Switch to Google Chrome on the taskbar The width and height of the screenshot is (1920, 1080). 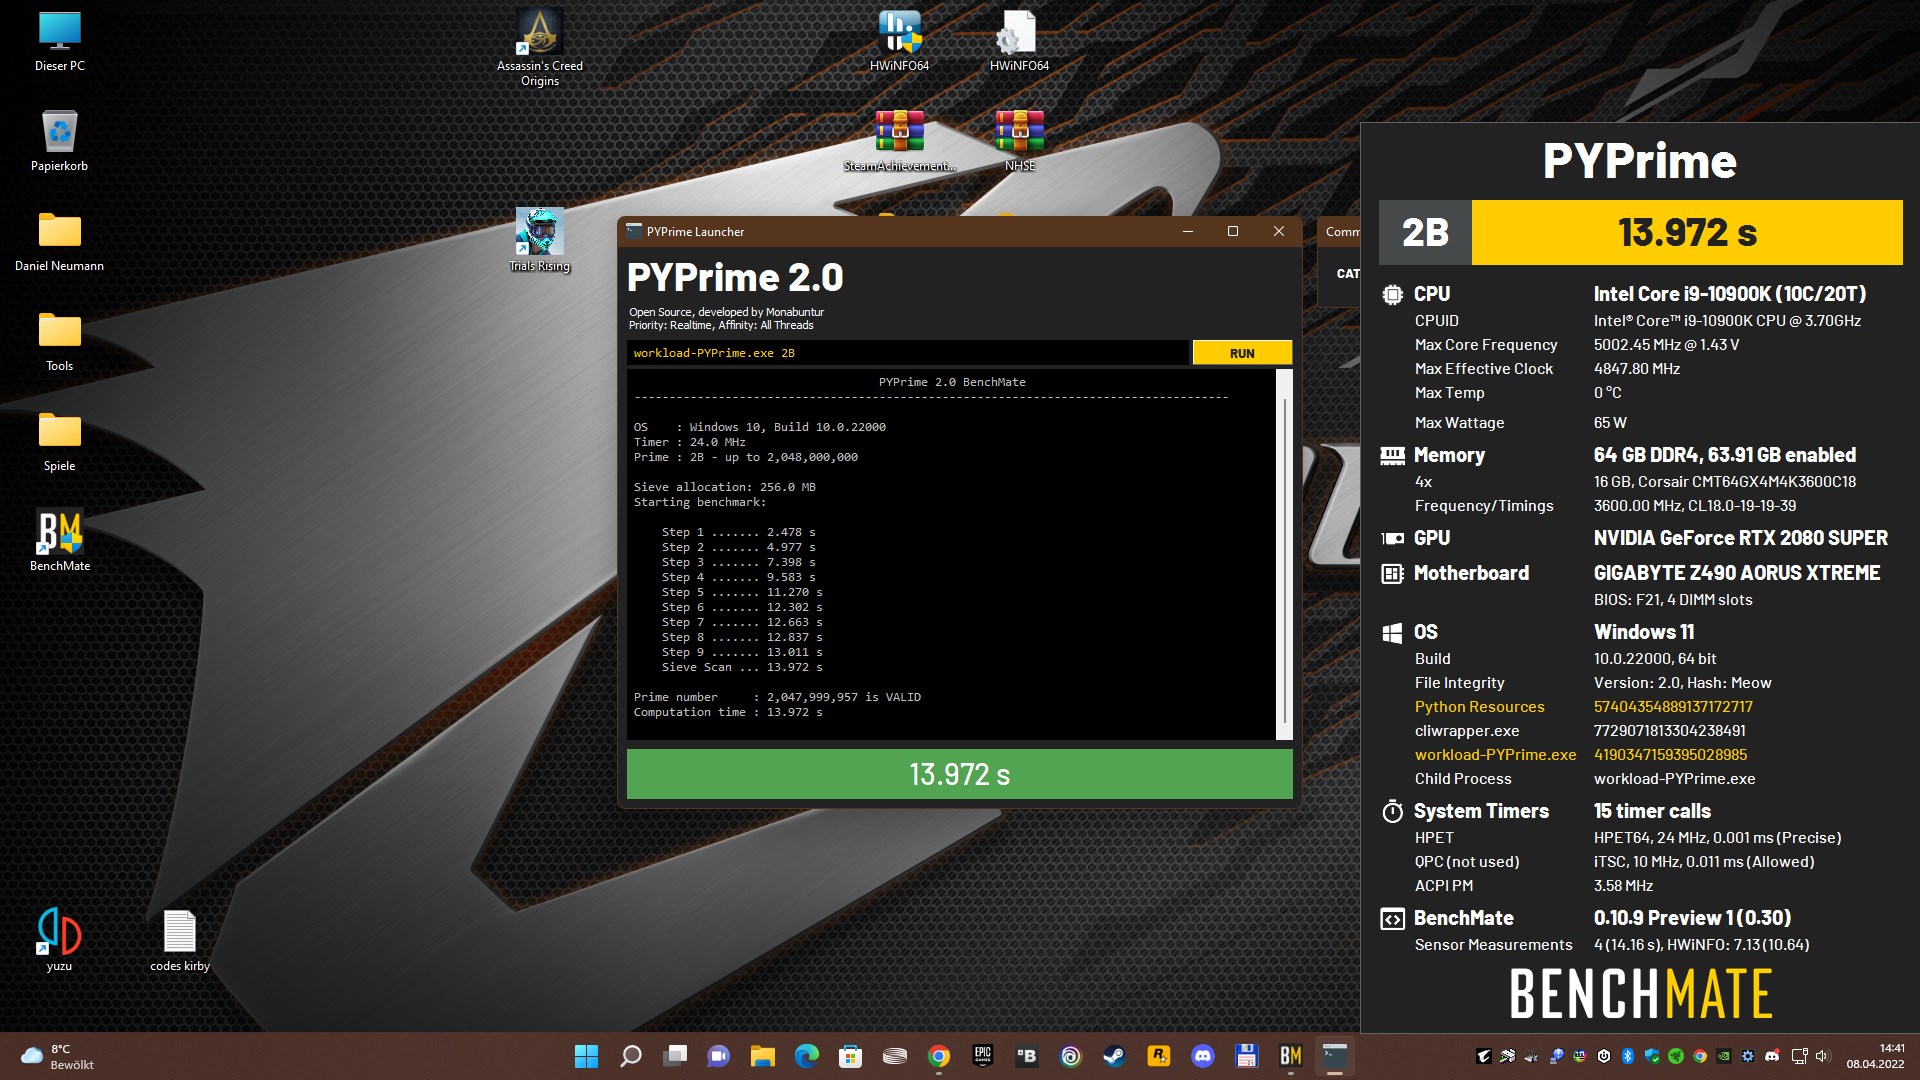pos(939,1056)
